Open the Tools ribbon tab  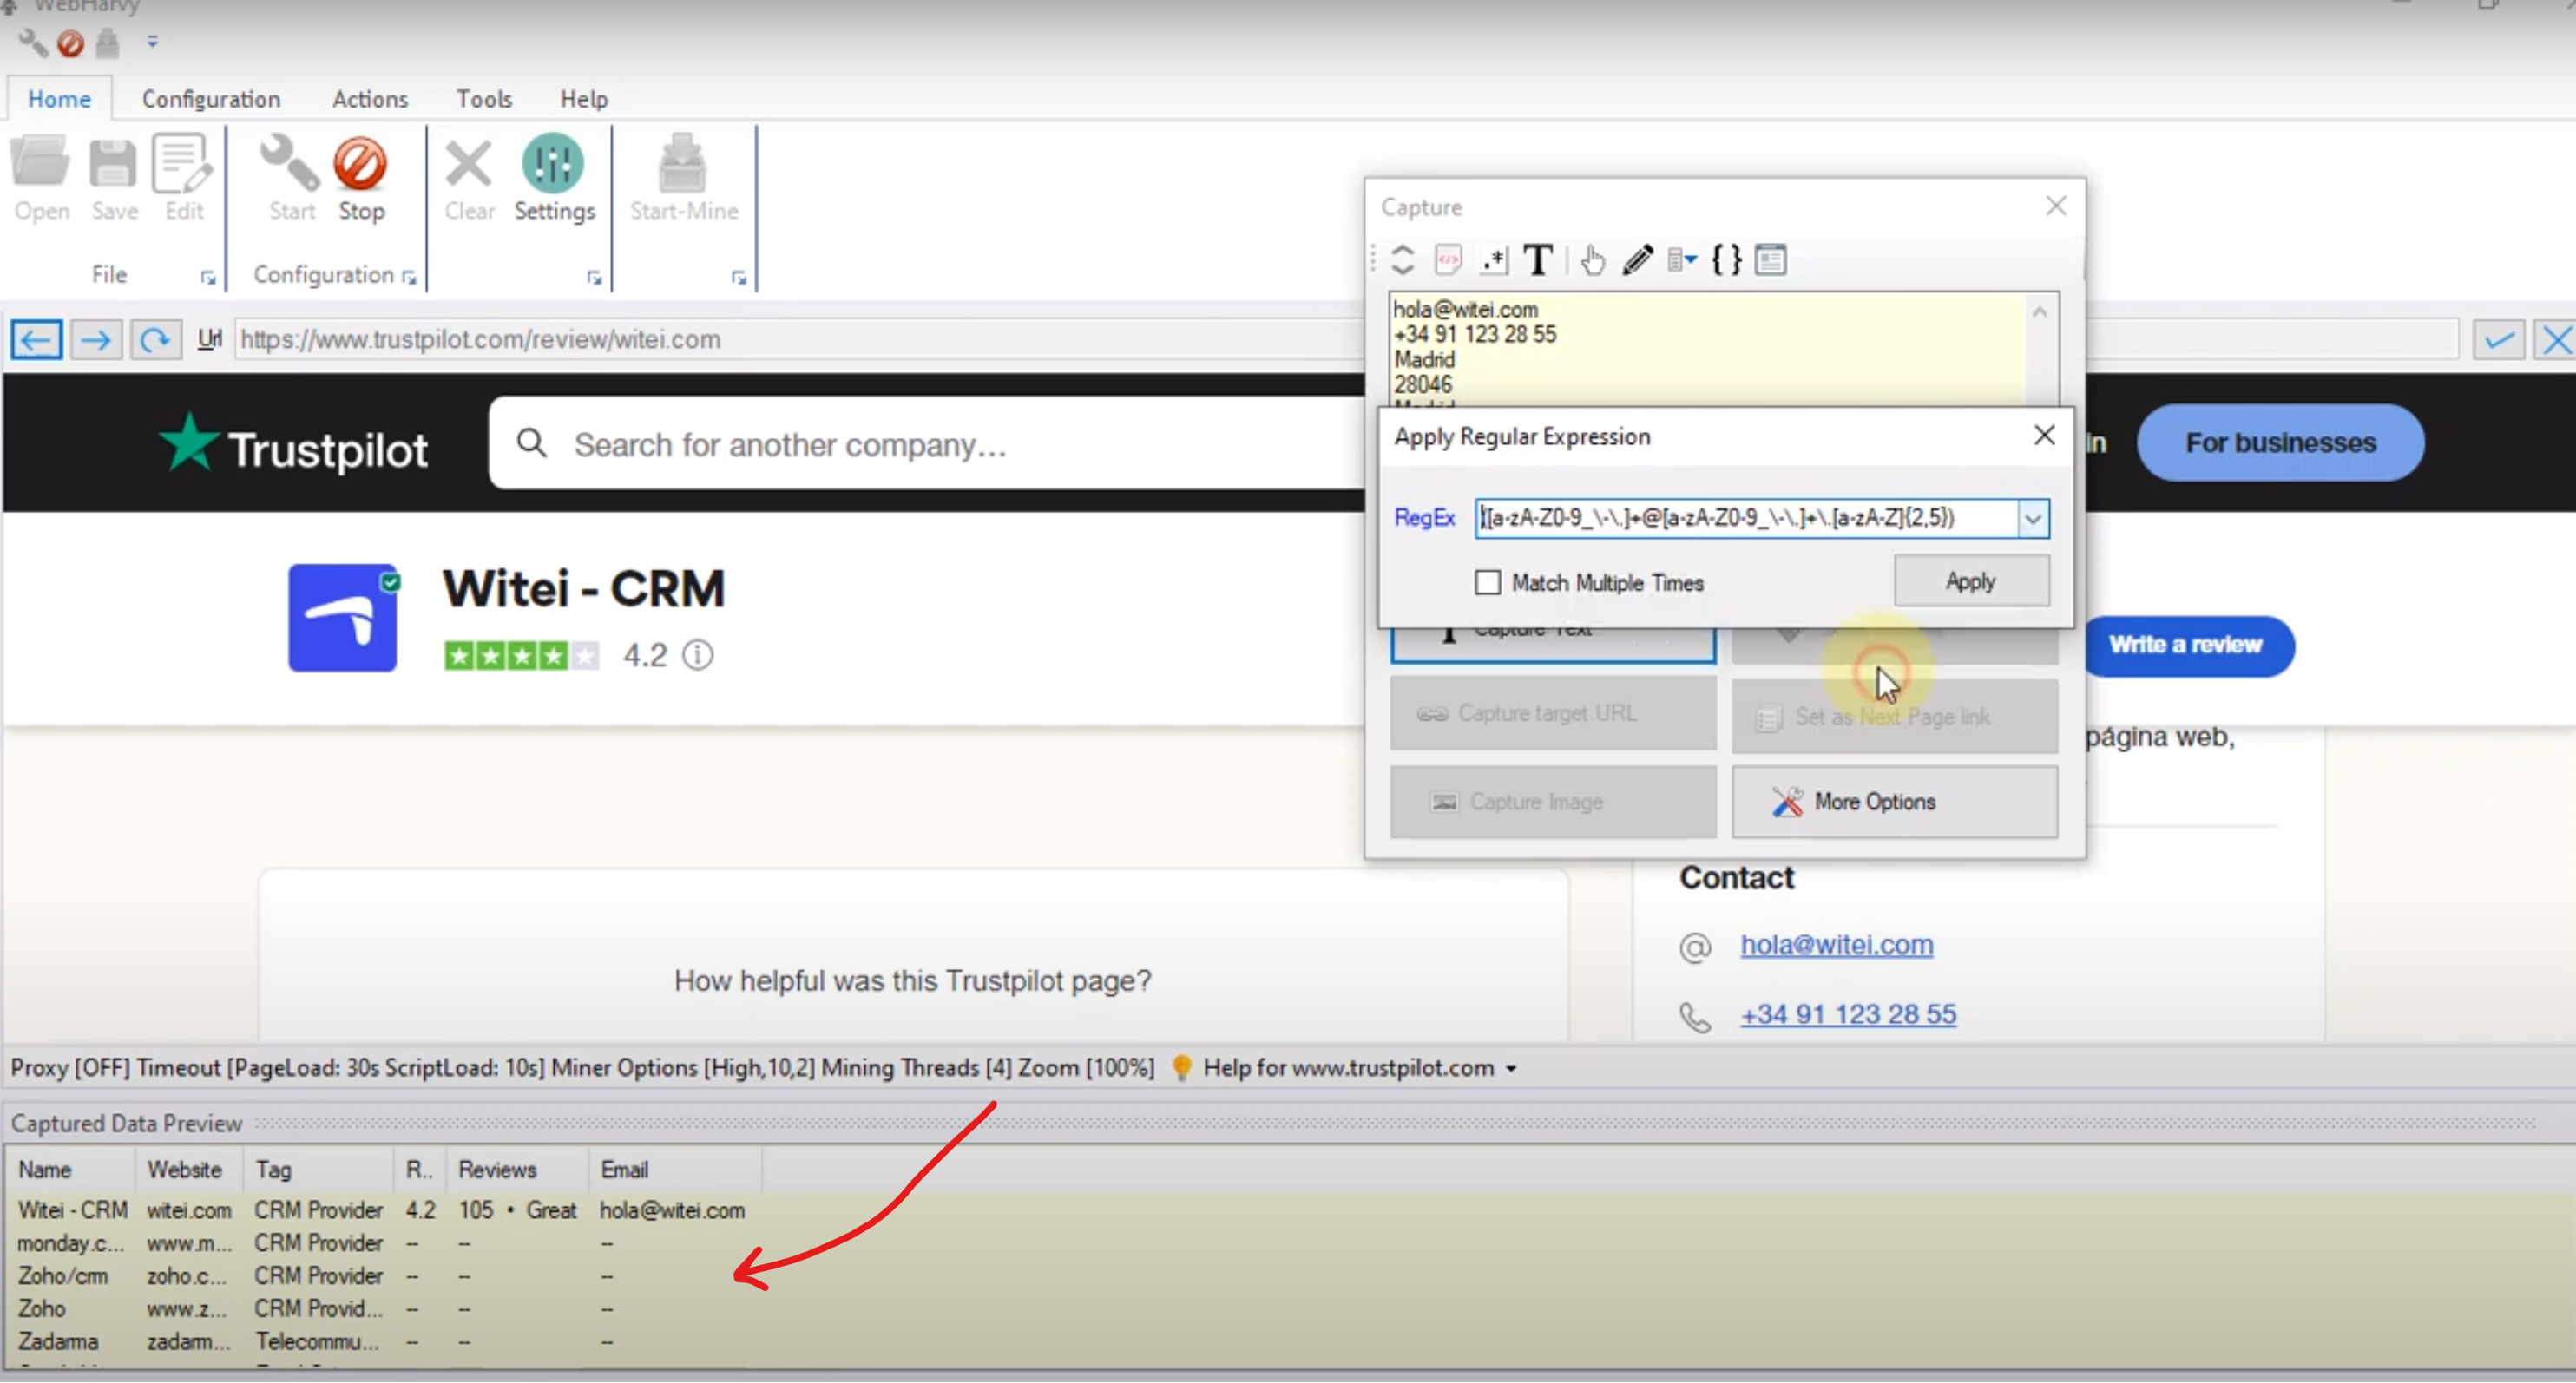pyautogui.click(x=484, y=99)
